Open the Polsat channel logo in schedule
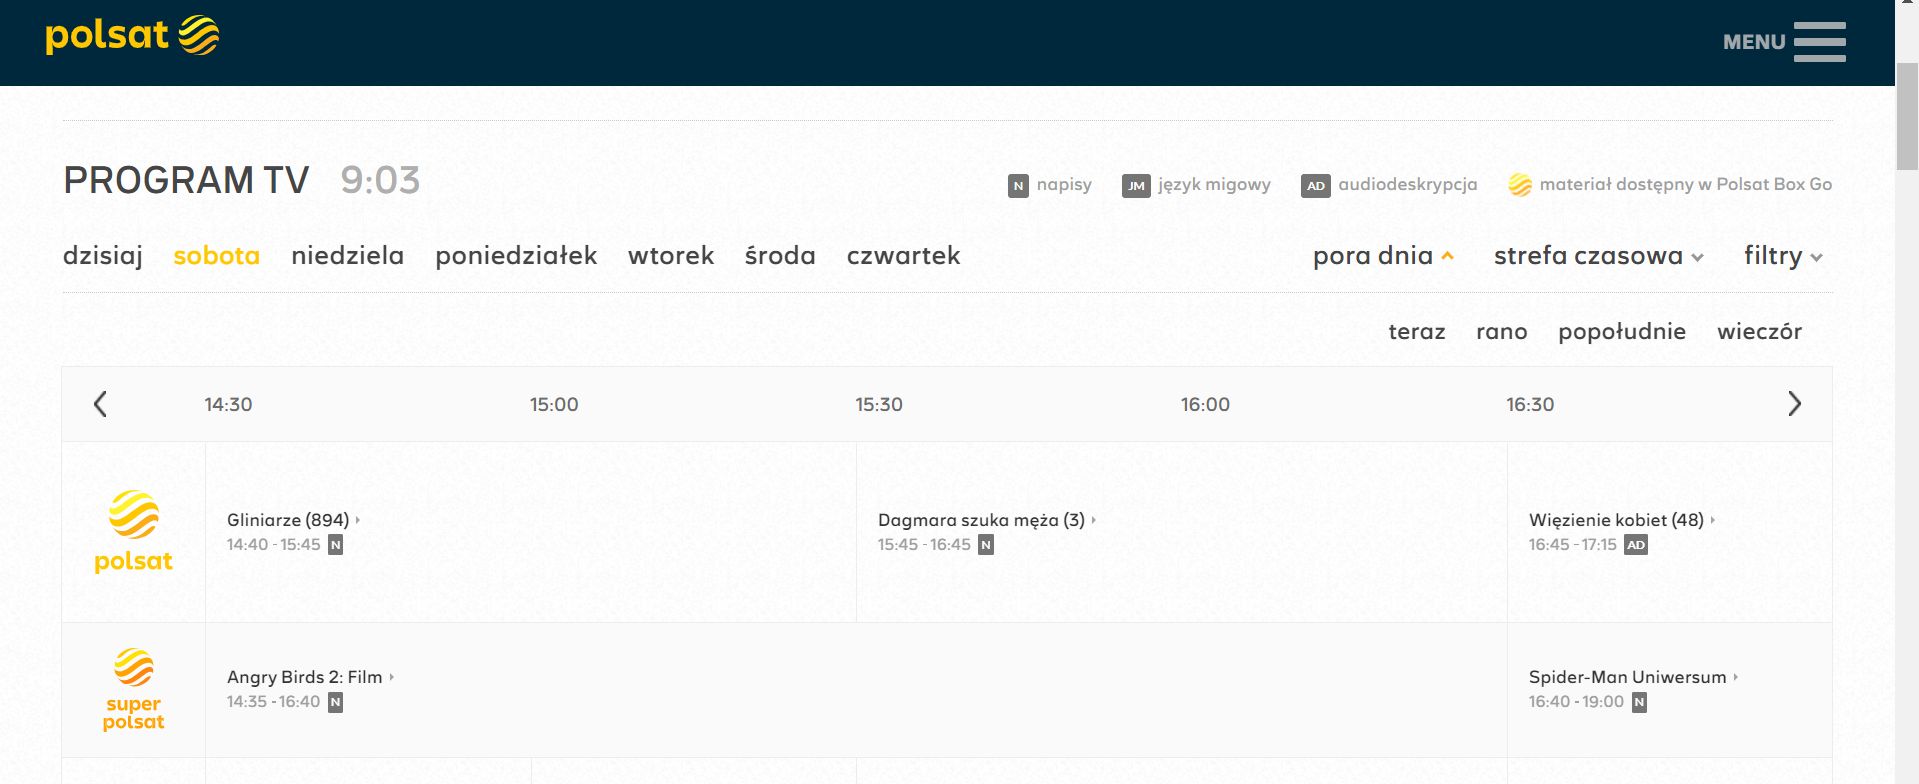 coord(134,532)
